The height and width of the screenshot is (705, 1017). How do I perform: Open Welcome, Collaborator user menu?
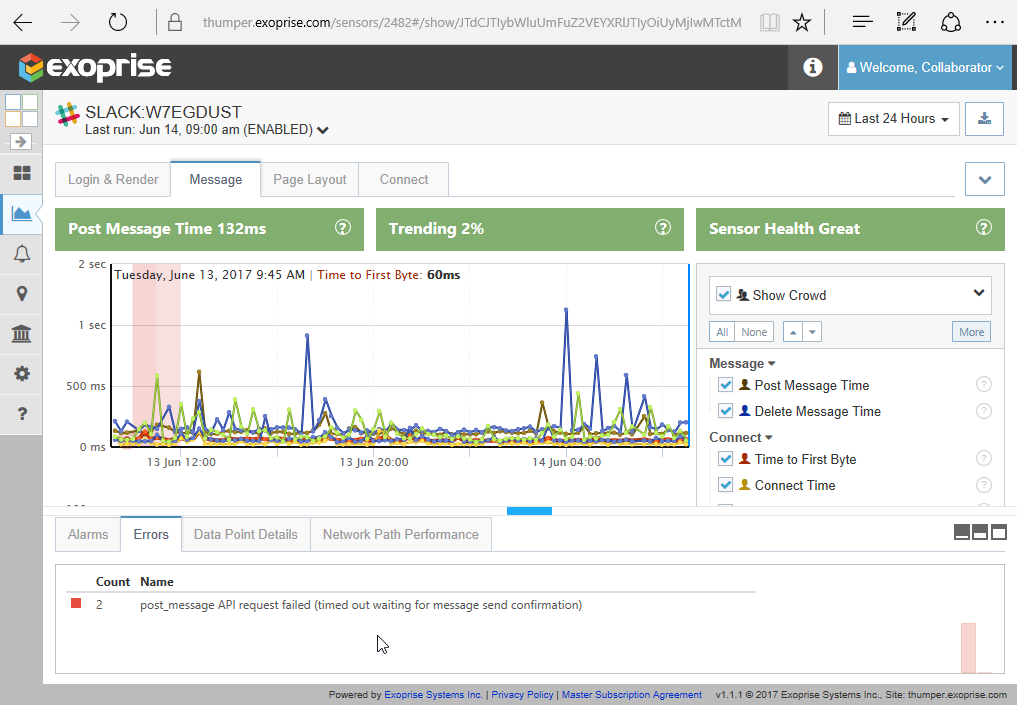pos(925,67)
